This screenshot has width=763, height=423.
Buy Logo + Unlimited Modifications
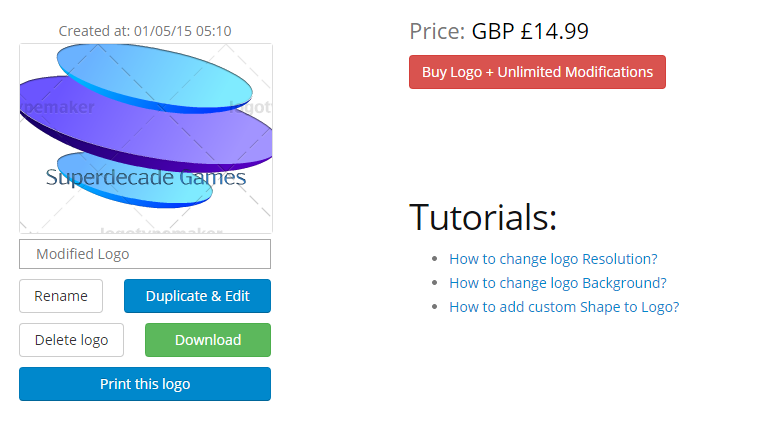click(x=537, y=72)
